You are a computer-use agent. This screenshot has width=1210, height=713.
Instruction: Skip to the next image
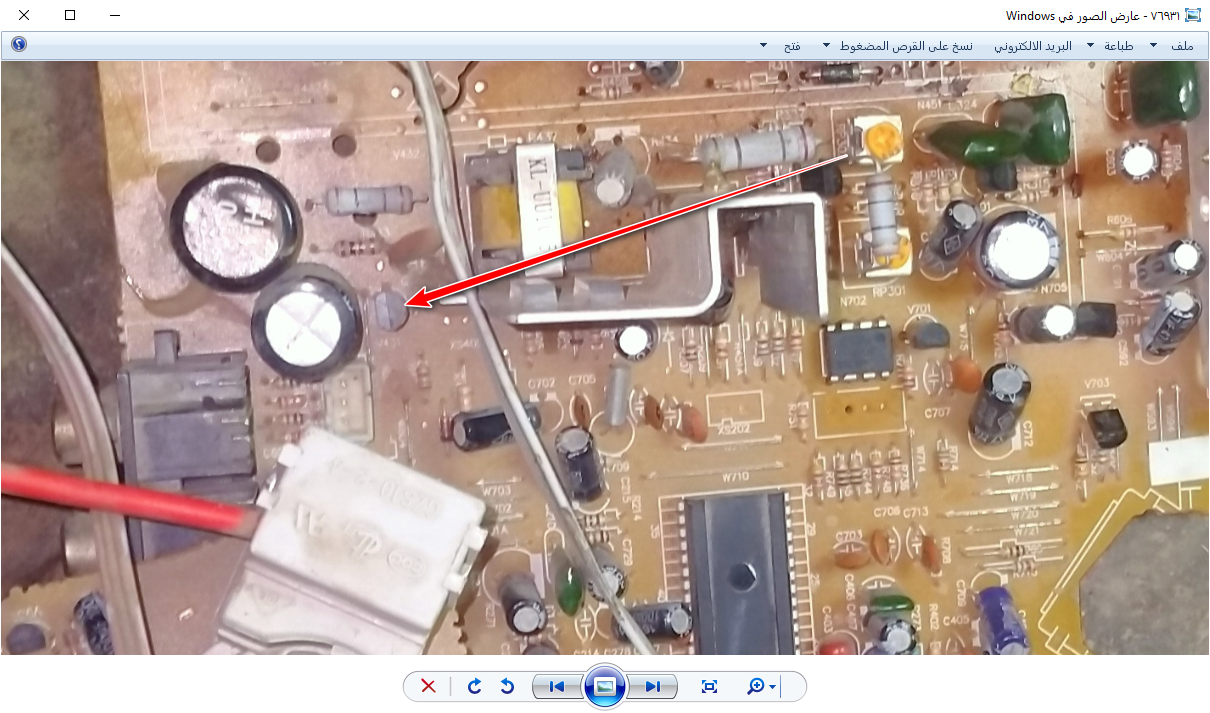[652, 686]
